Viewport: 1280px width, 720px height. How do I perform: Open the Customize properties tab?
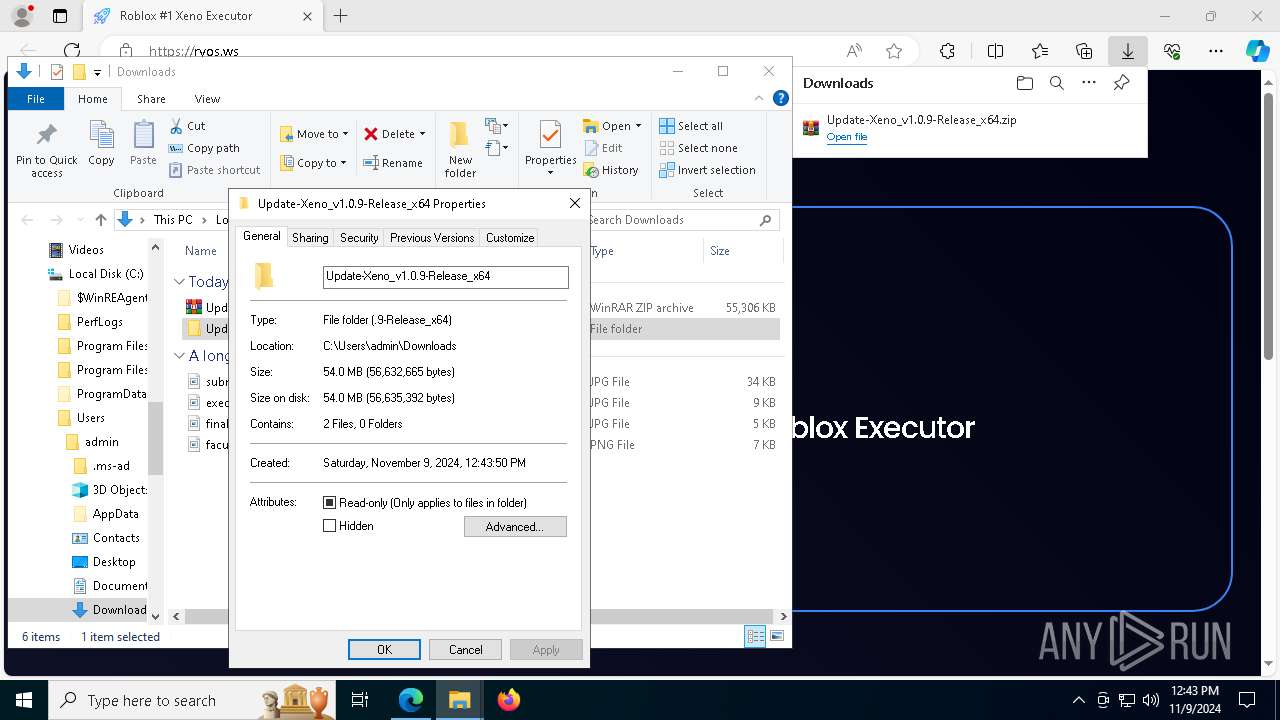[510, 238]
